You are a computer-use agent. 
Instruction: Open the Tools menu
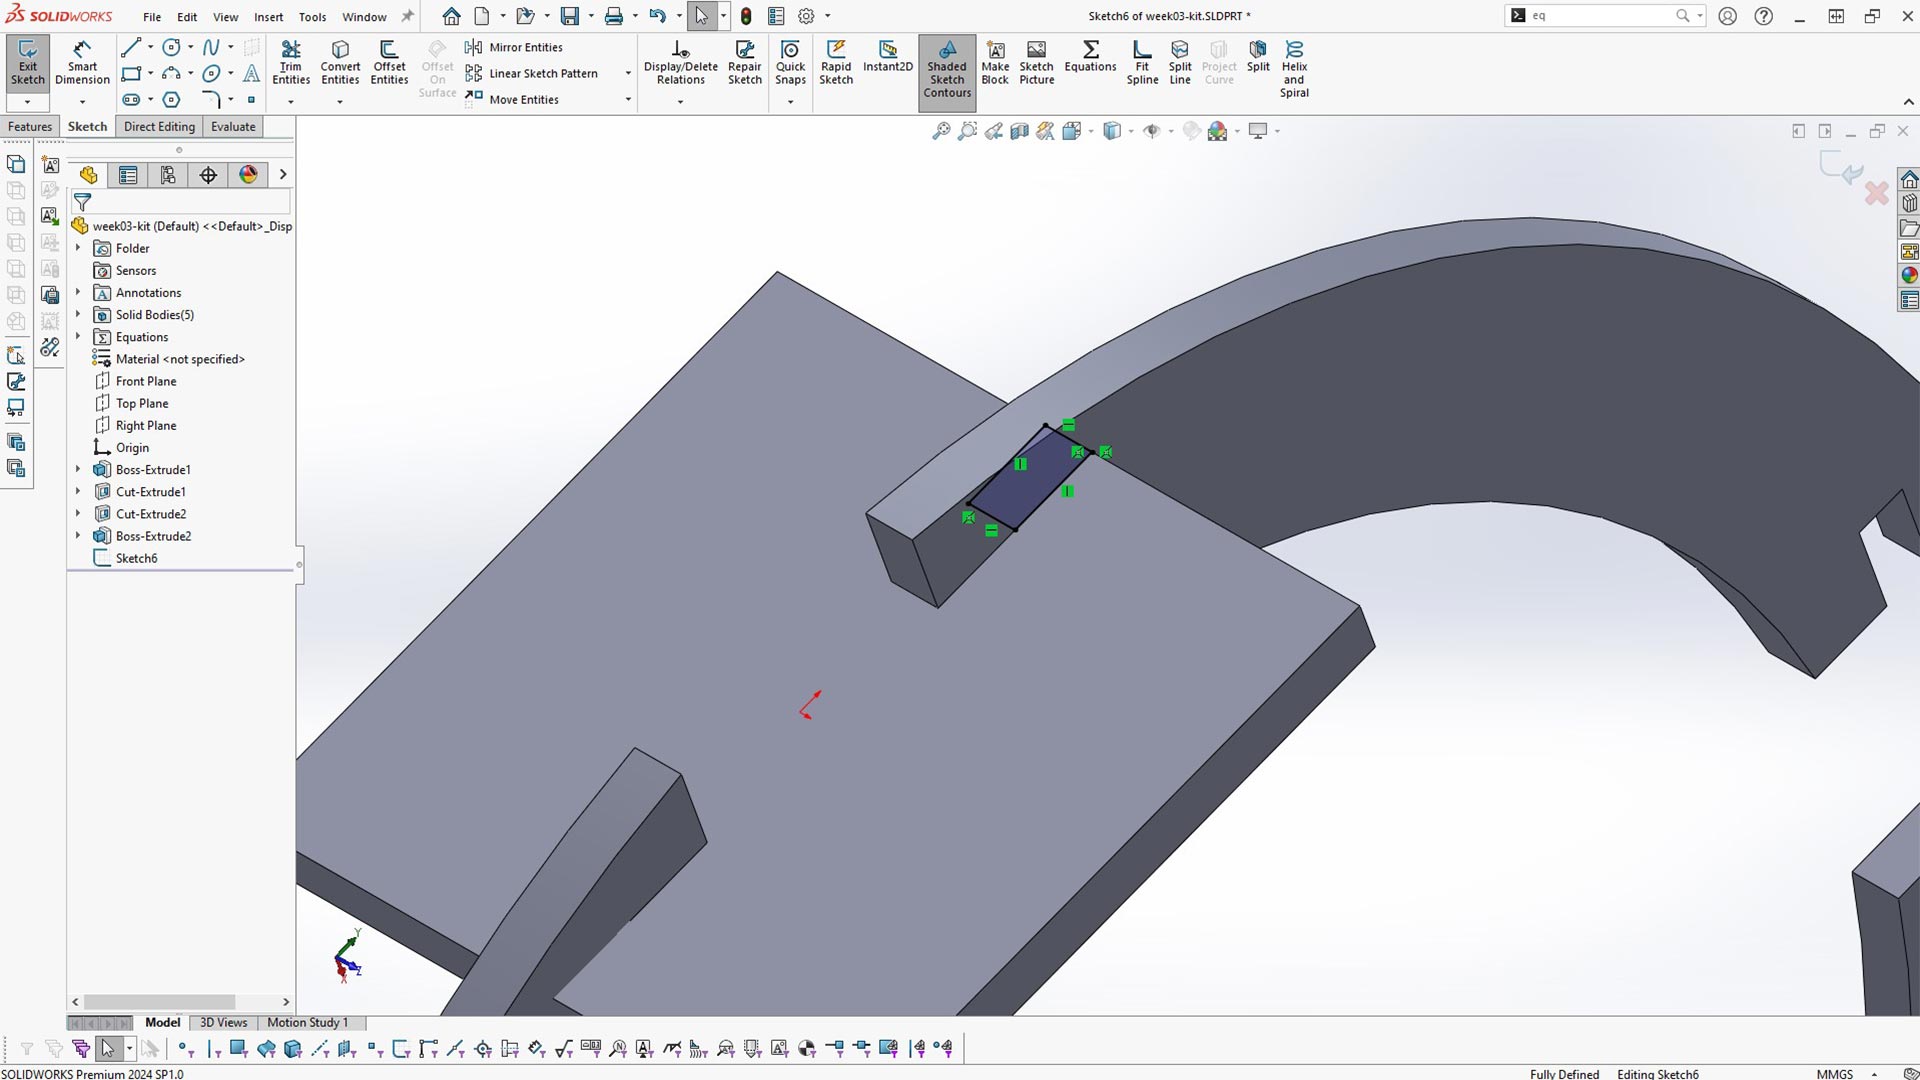coord(312,17)
